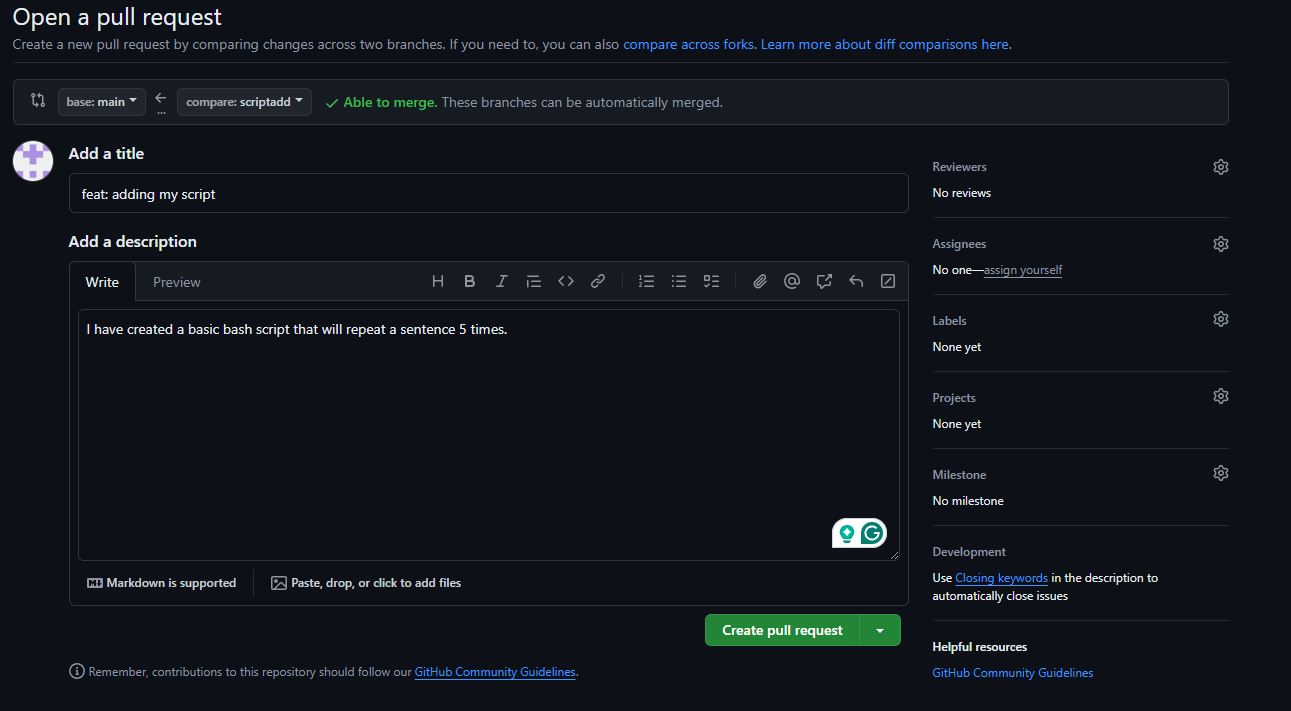Open Reviewers settings gear
Screen dimensions: 1291x711
1220,167
